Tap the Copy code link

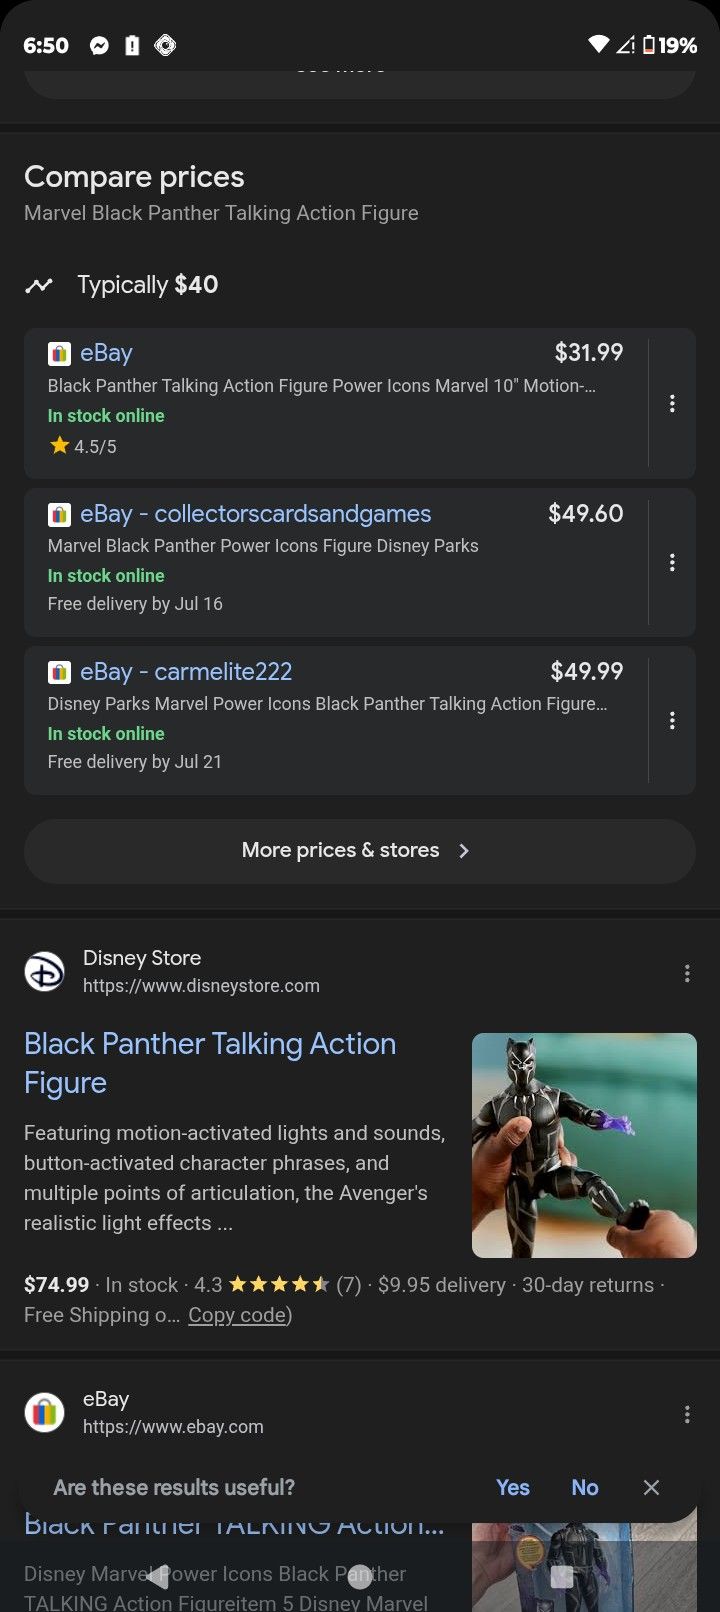237,1315
